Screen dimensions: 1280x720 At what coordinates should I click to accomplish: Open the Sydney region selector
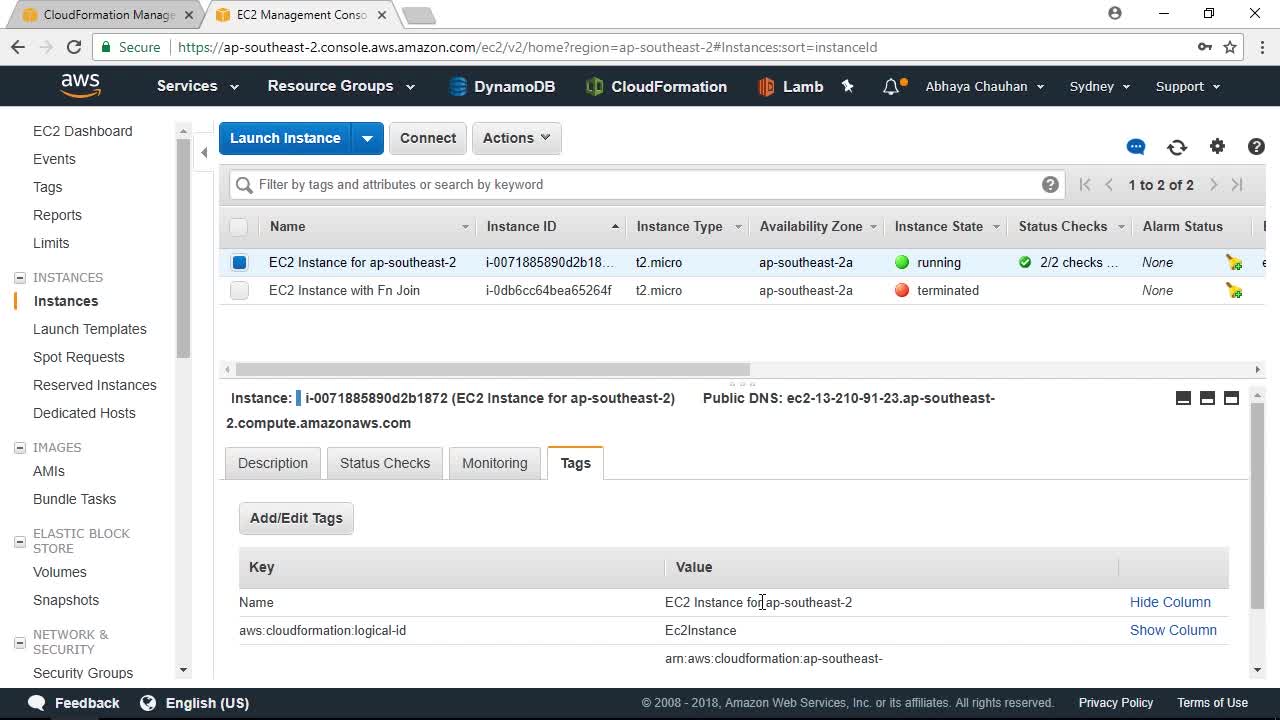point(1100,86)
